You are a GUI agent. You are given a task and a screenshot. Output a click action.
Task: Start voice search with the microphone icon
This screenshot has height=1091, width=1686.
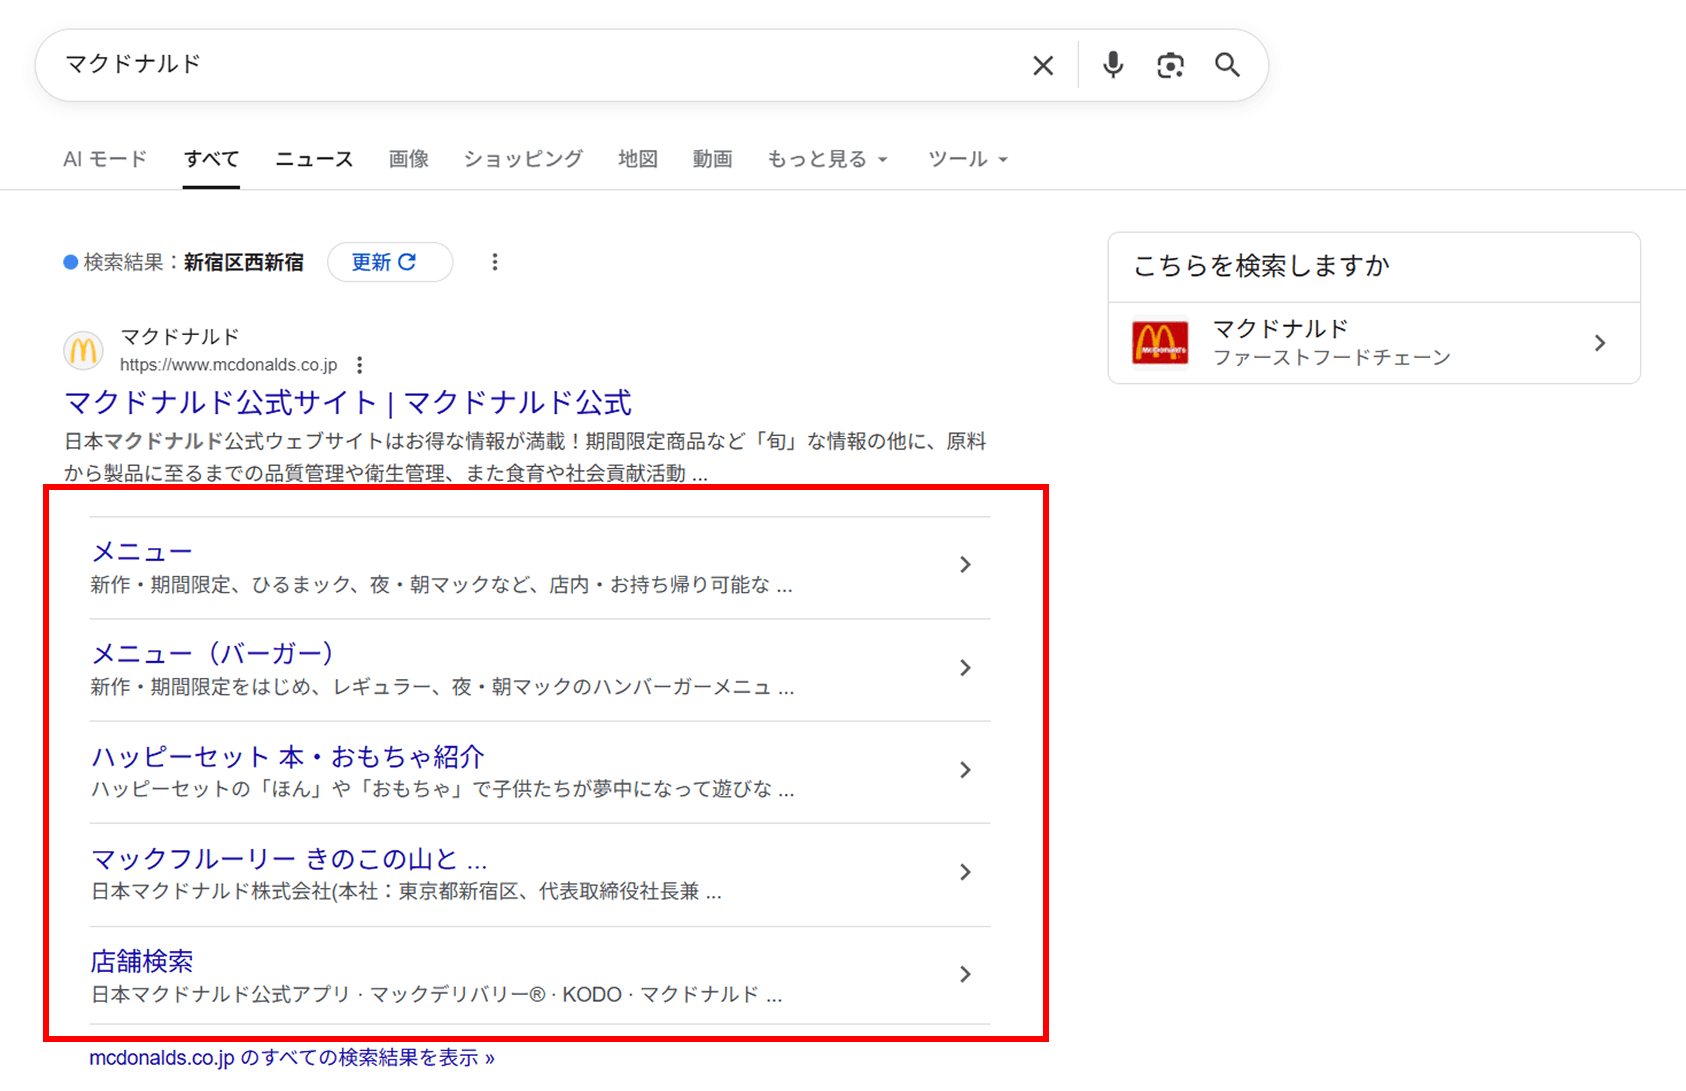pyautogui.click(x=1112, y=66)
